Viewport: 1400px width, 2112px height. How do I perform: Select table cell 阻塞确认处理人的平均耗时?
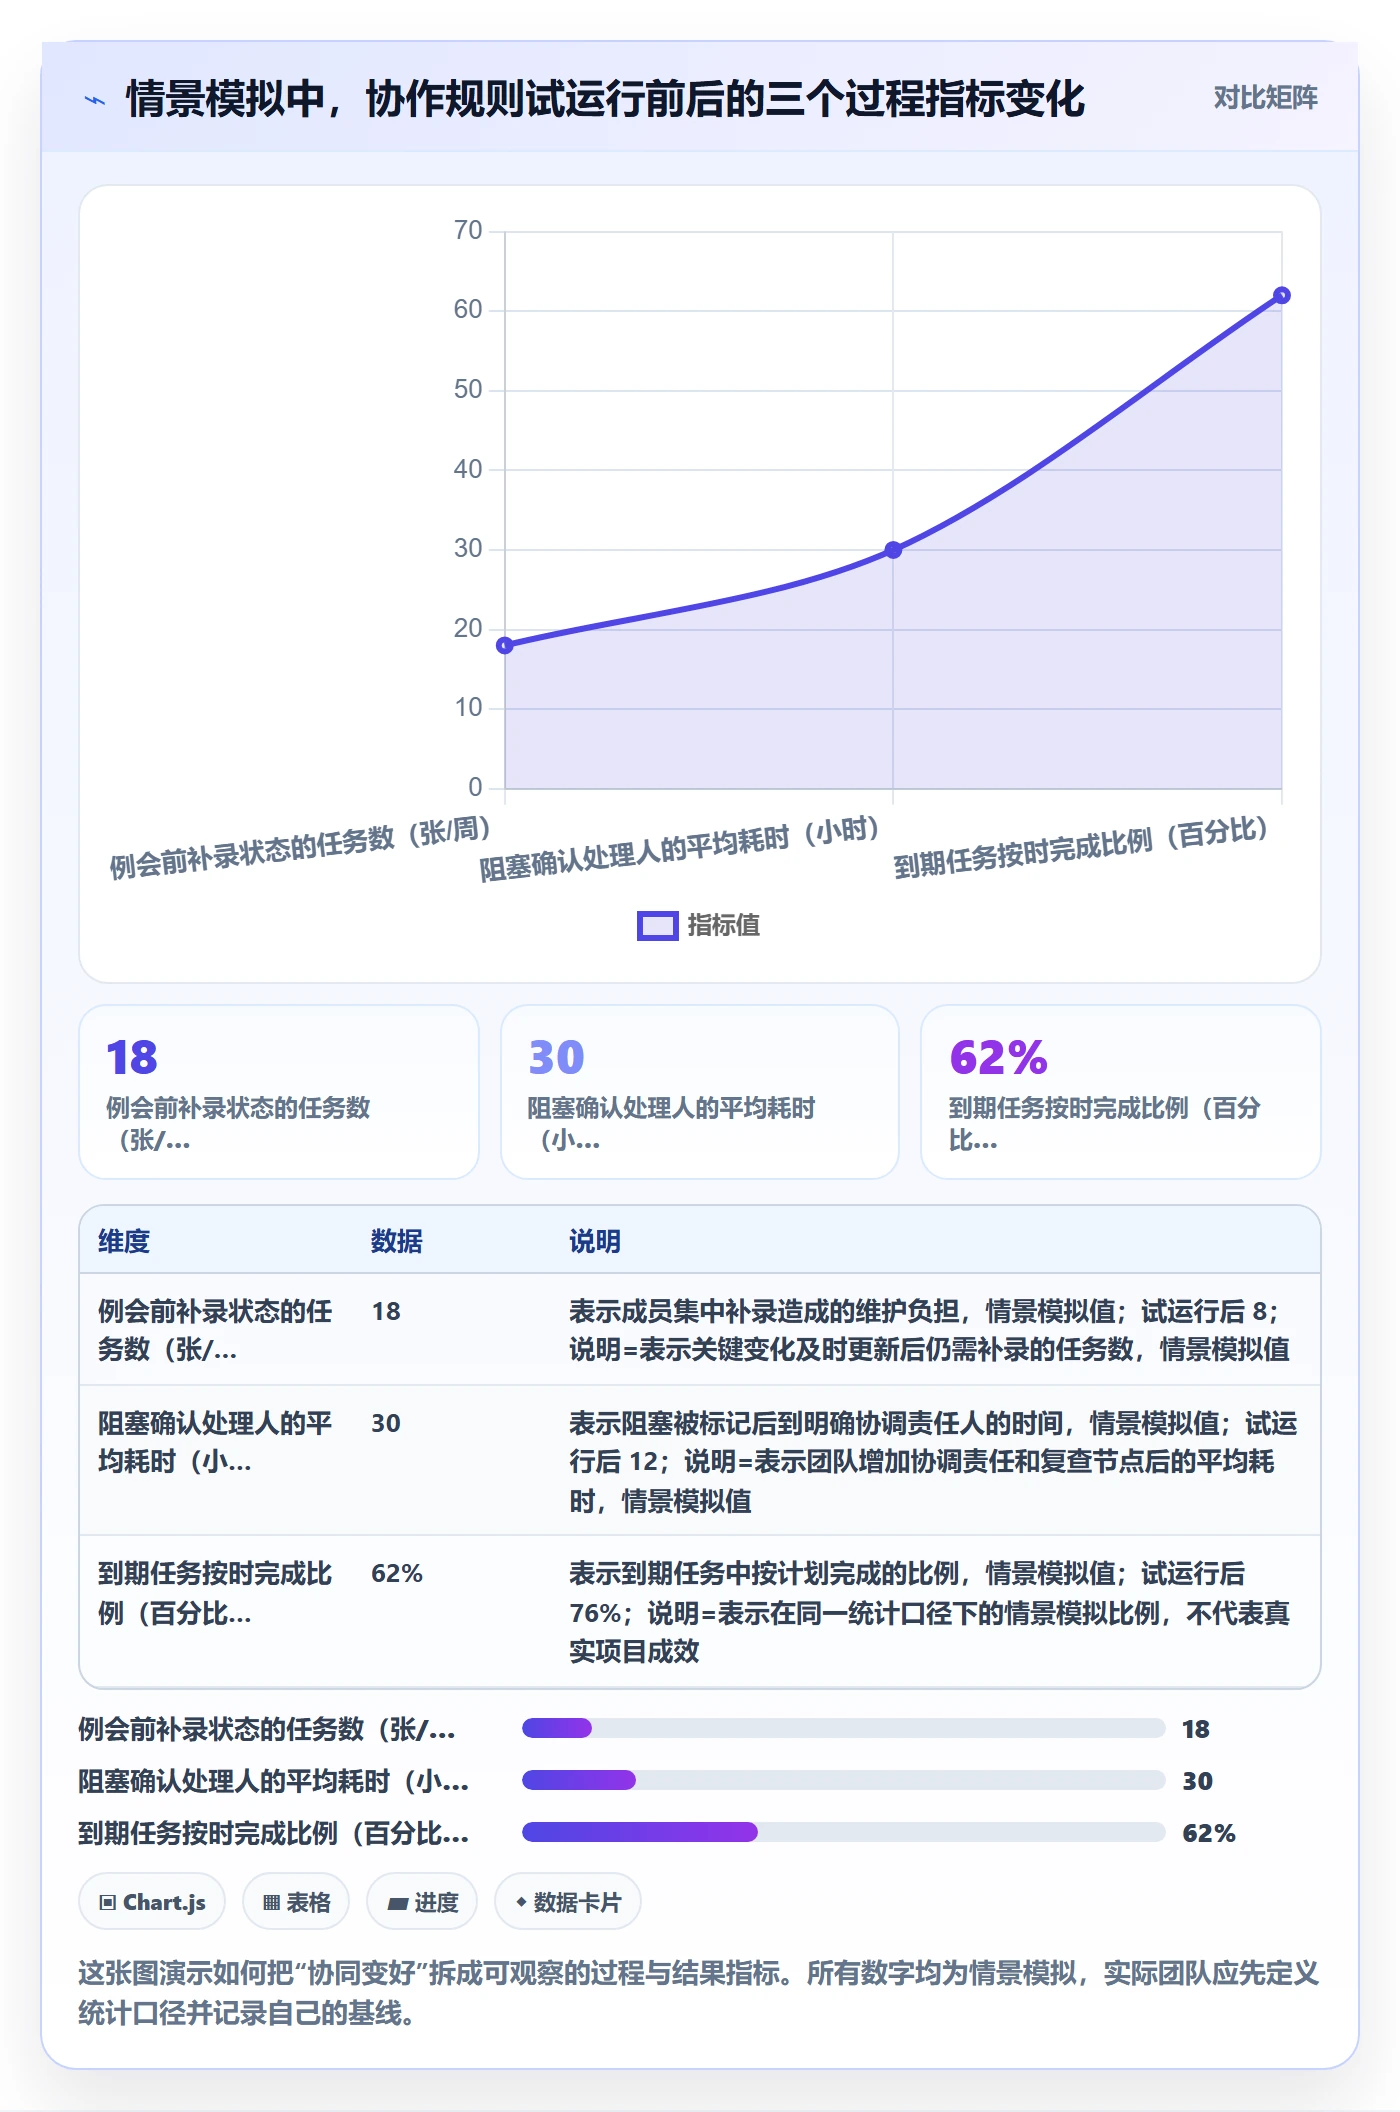tap(215, 1442)
